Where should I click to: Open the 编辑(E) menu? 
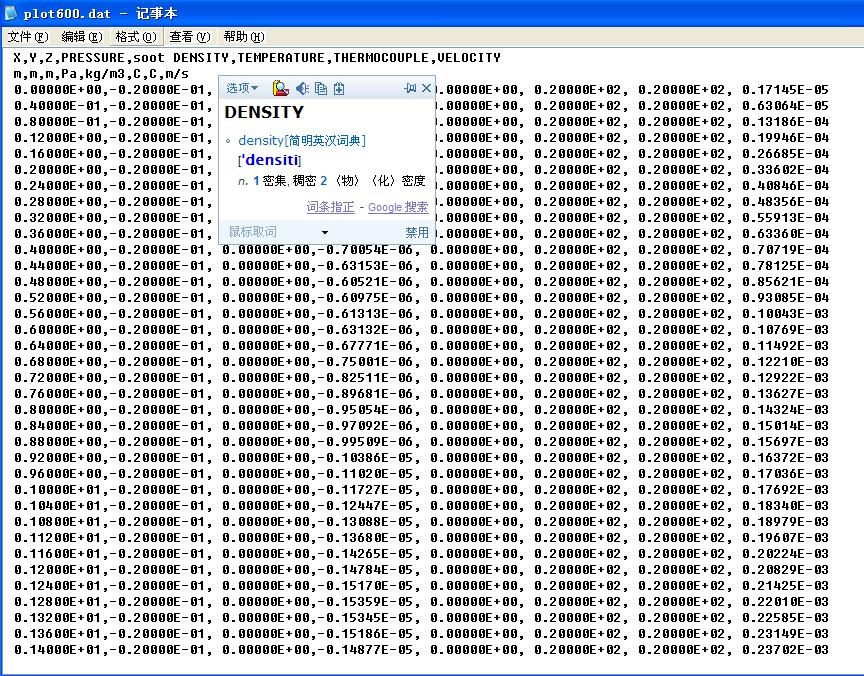click(x=81, y=37)
